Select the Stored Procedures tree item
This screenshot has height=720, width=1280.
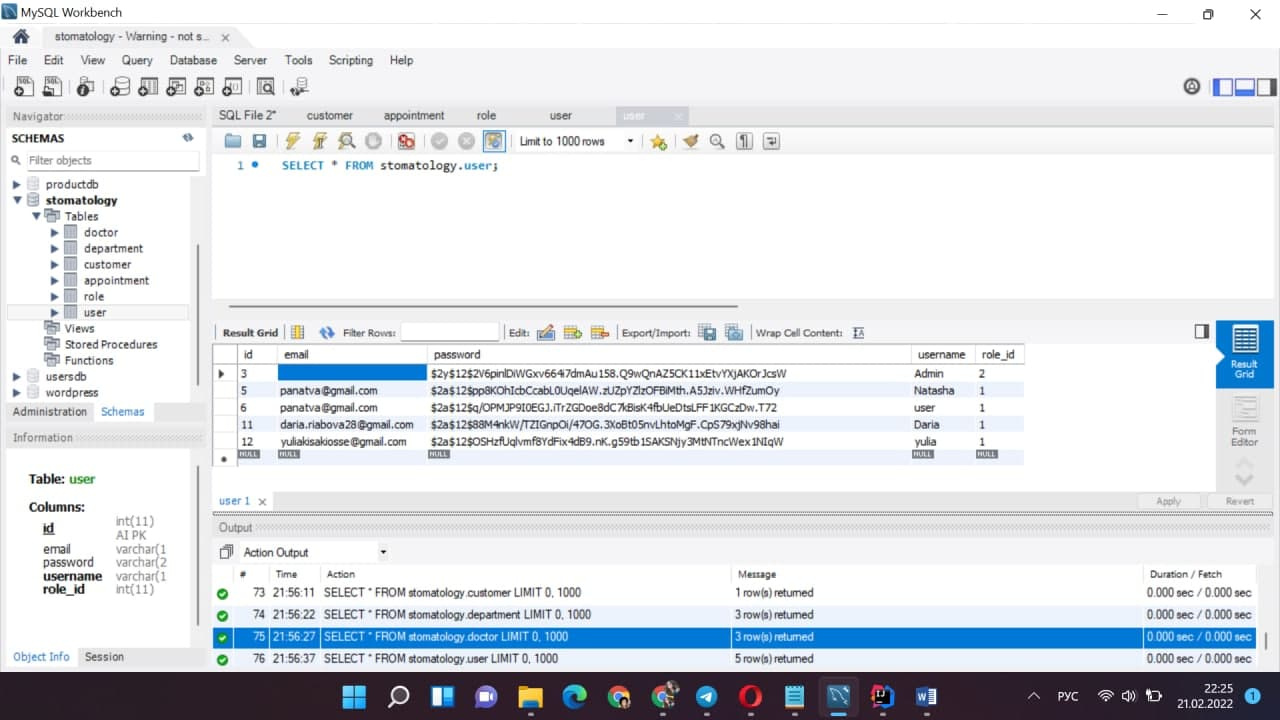[110, 344]
